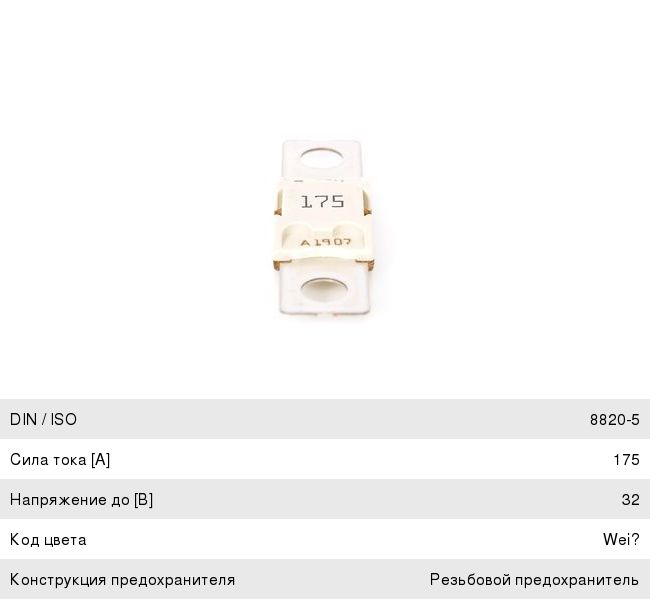Click the top mounting hole of the fuse
Viewport: 650px width, 599px height.
[322, 158]
